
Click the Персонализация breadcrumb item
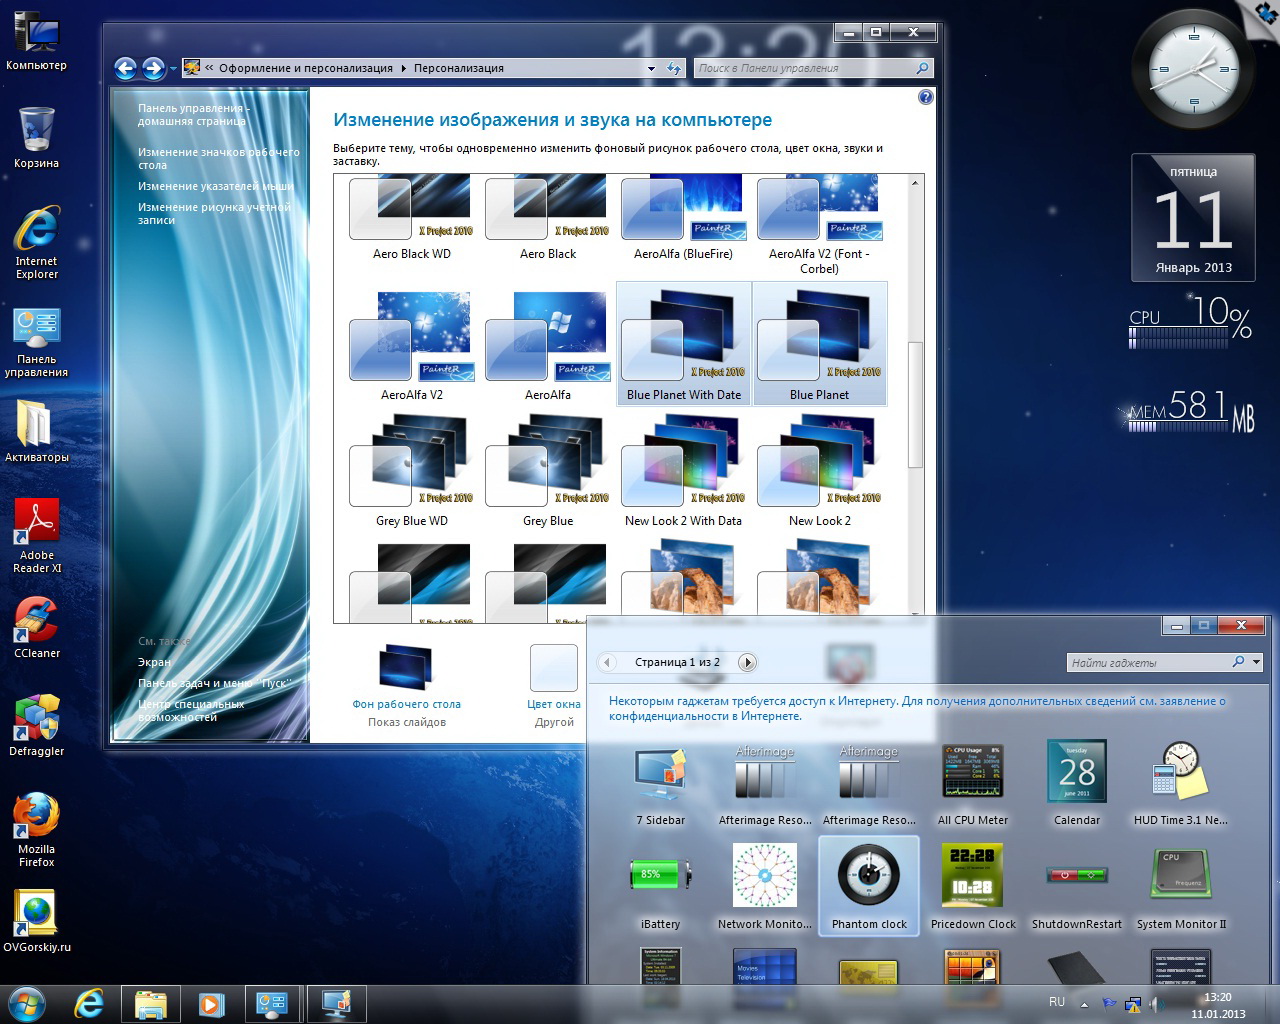pos(458,68)
